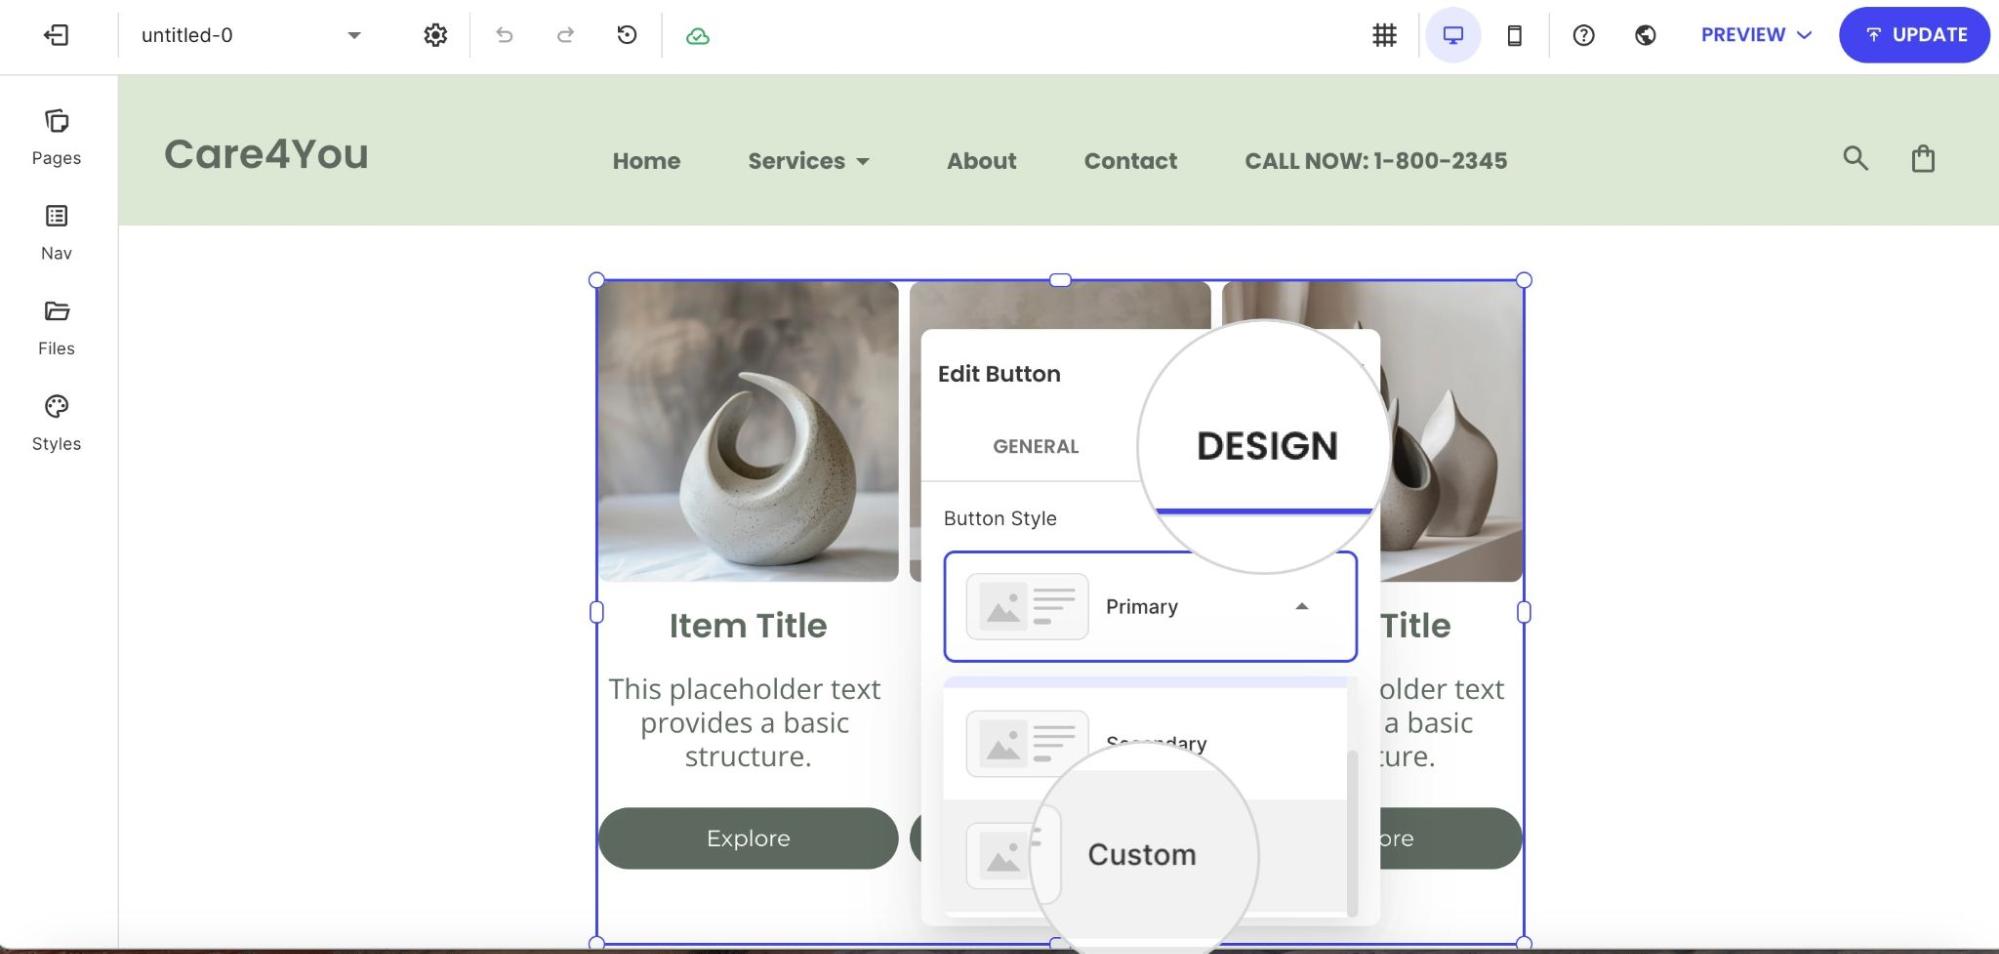Click the Contact nav link
The image size is (1999, 954).
coord(1130,161)
